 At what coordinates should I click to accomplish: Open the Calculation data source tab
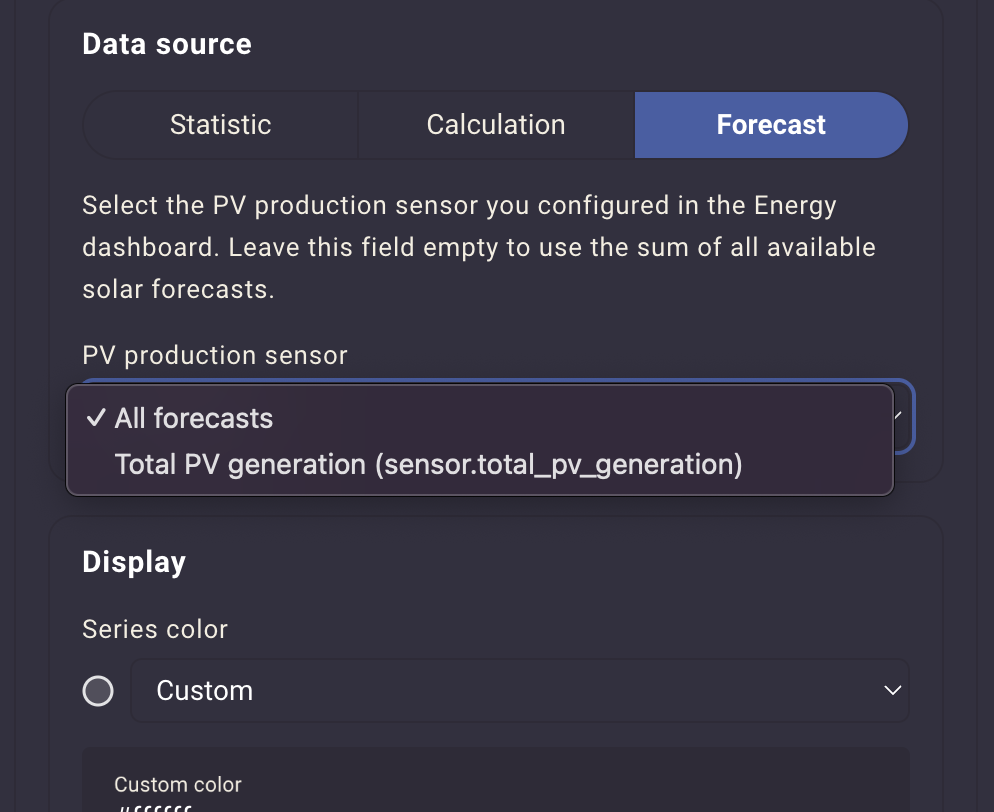(496, 125)
